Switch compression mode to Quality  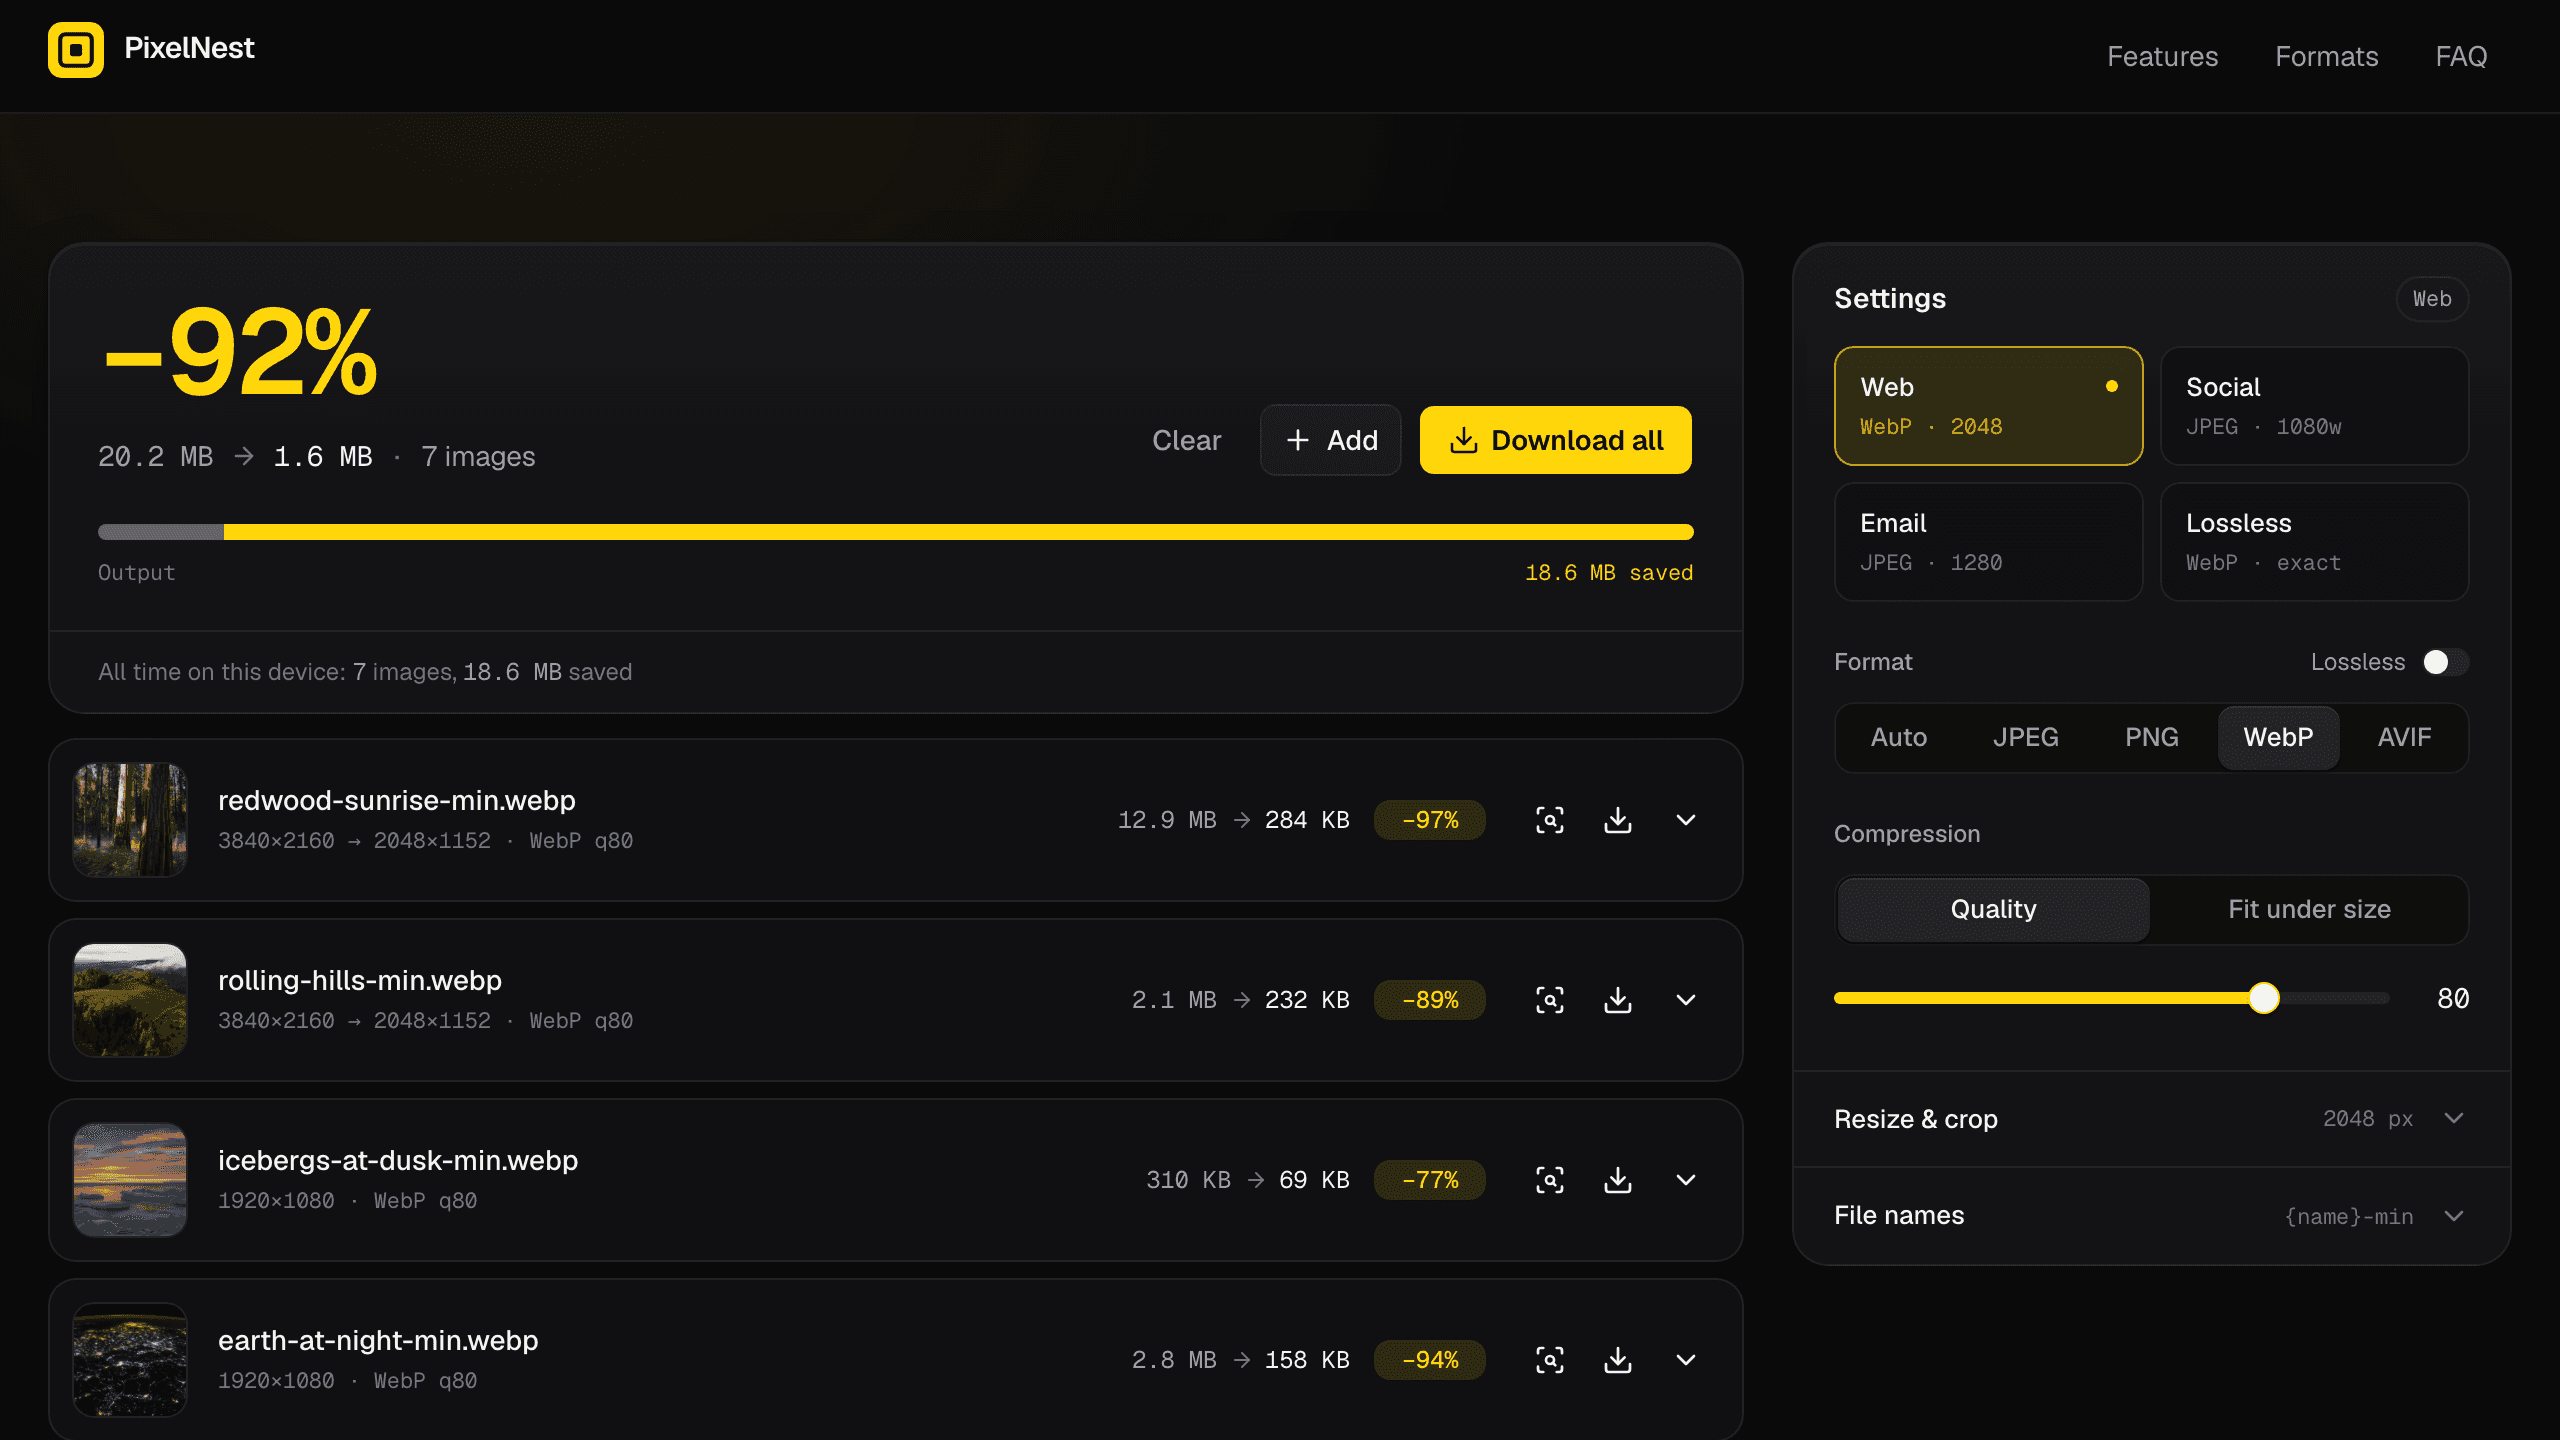1993,910
